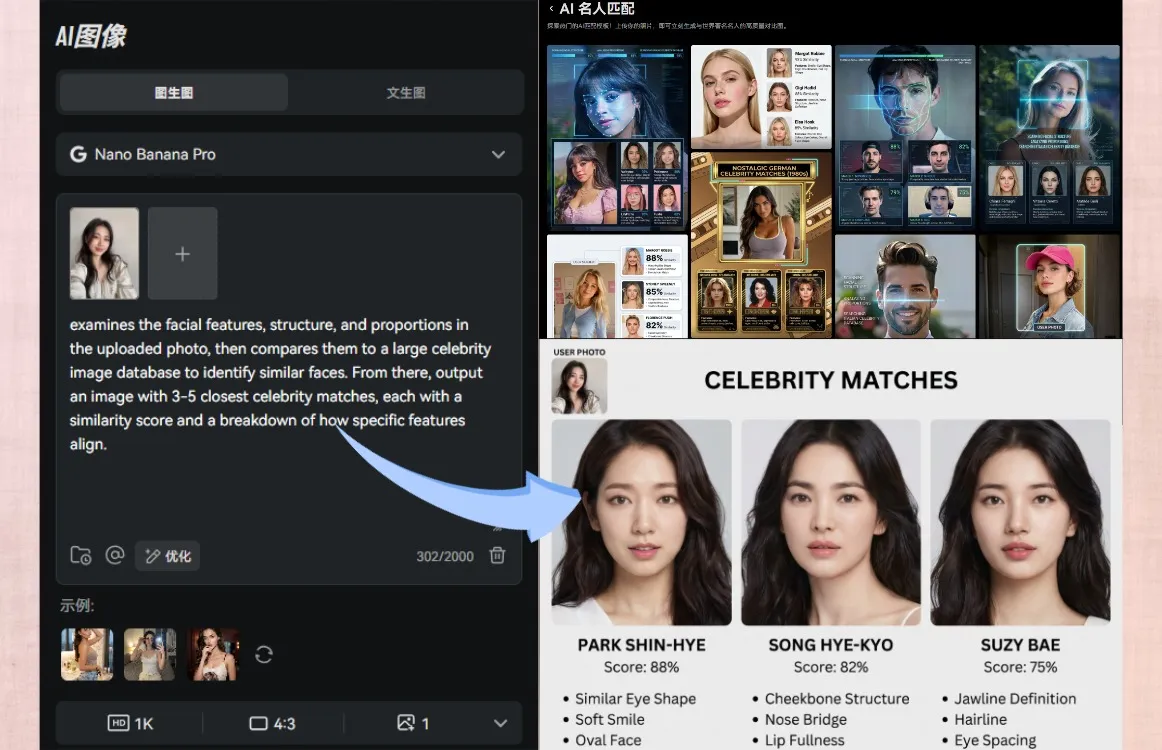
Task: Open the Nostalgic German Celebrity Matches template
Action: pos(761,245)
